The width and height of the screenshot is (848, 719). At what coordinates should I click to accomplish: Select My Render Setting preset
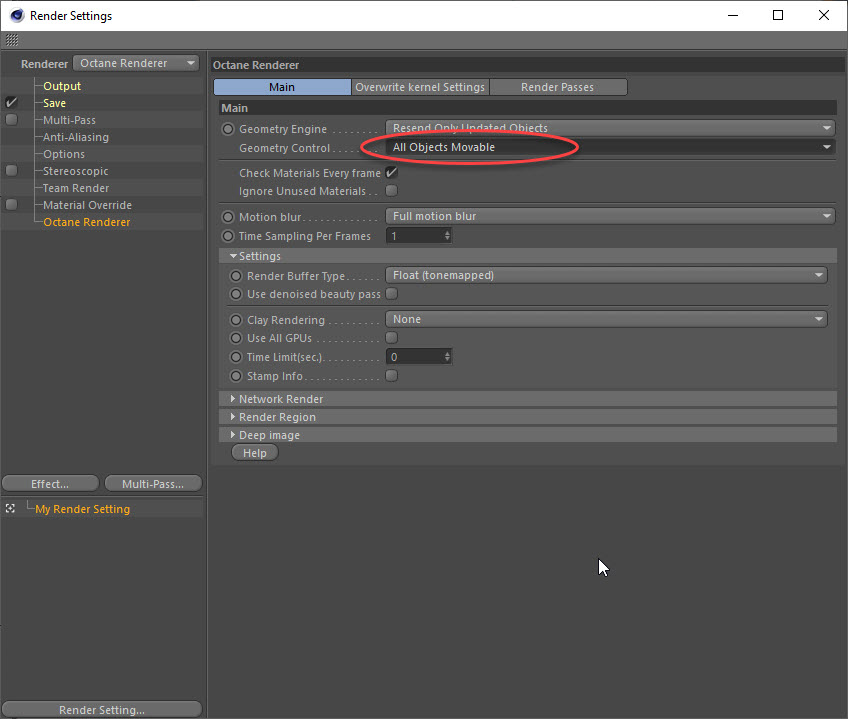pos(82,509)
